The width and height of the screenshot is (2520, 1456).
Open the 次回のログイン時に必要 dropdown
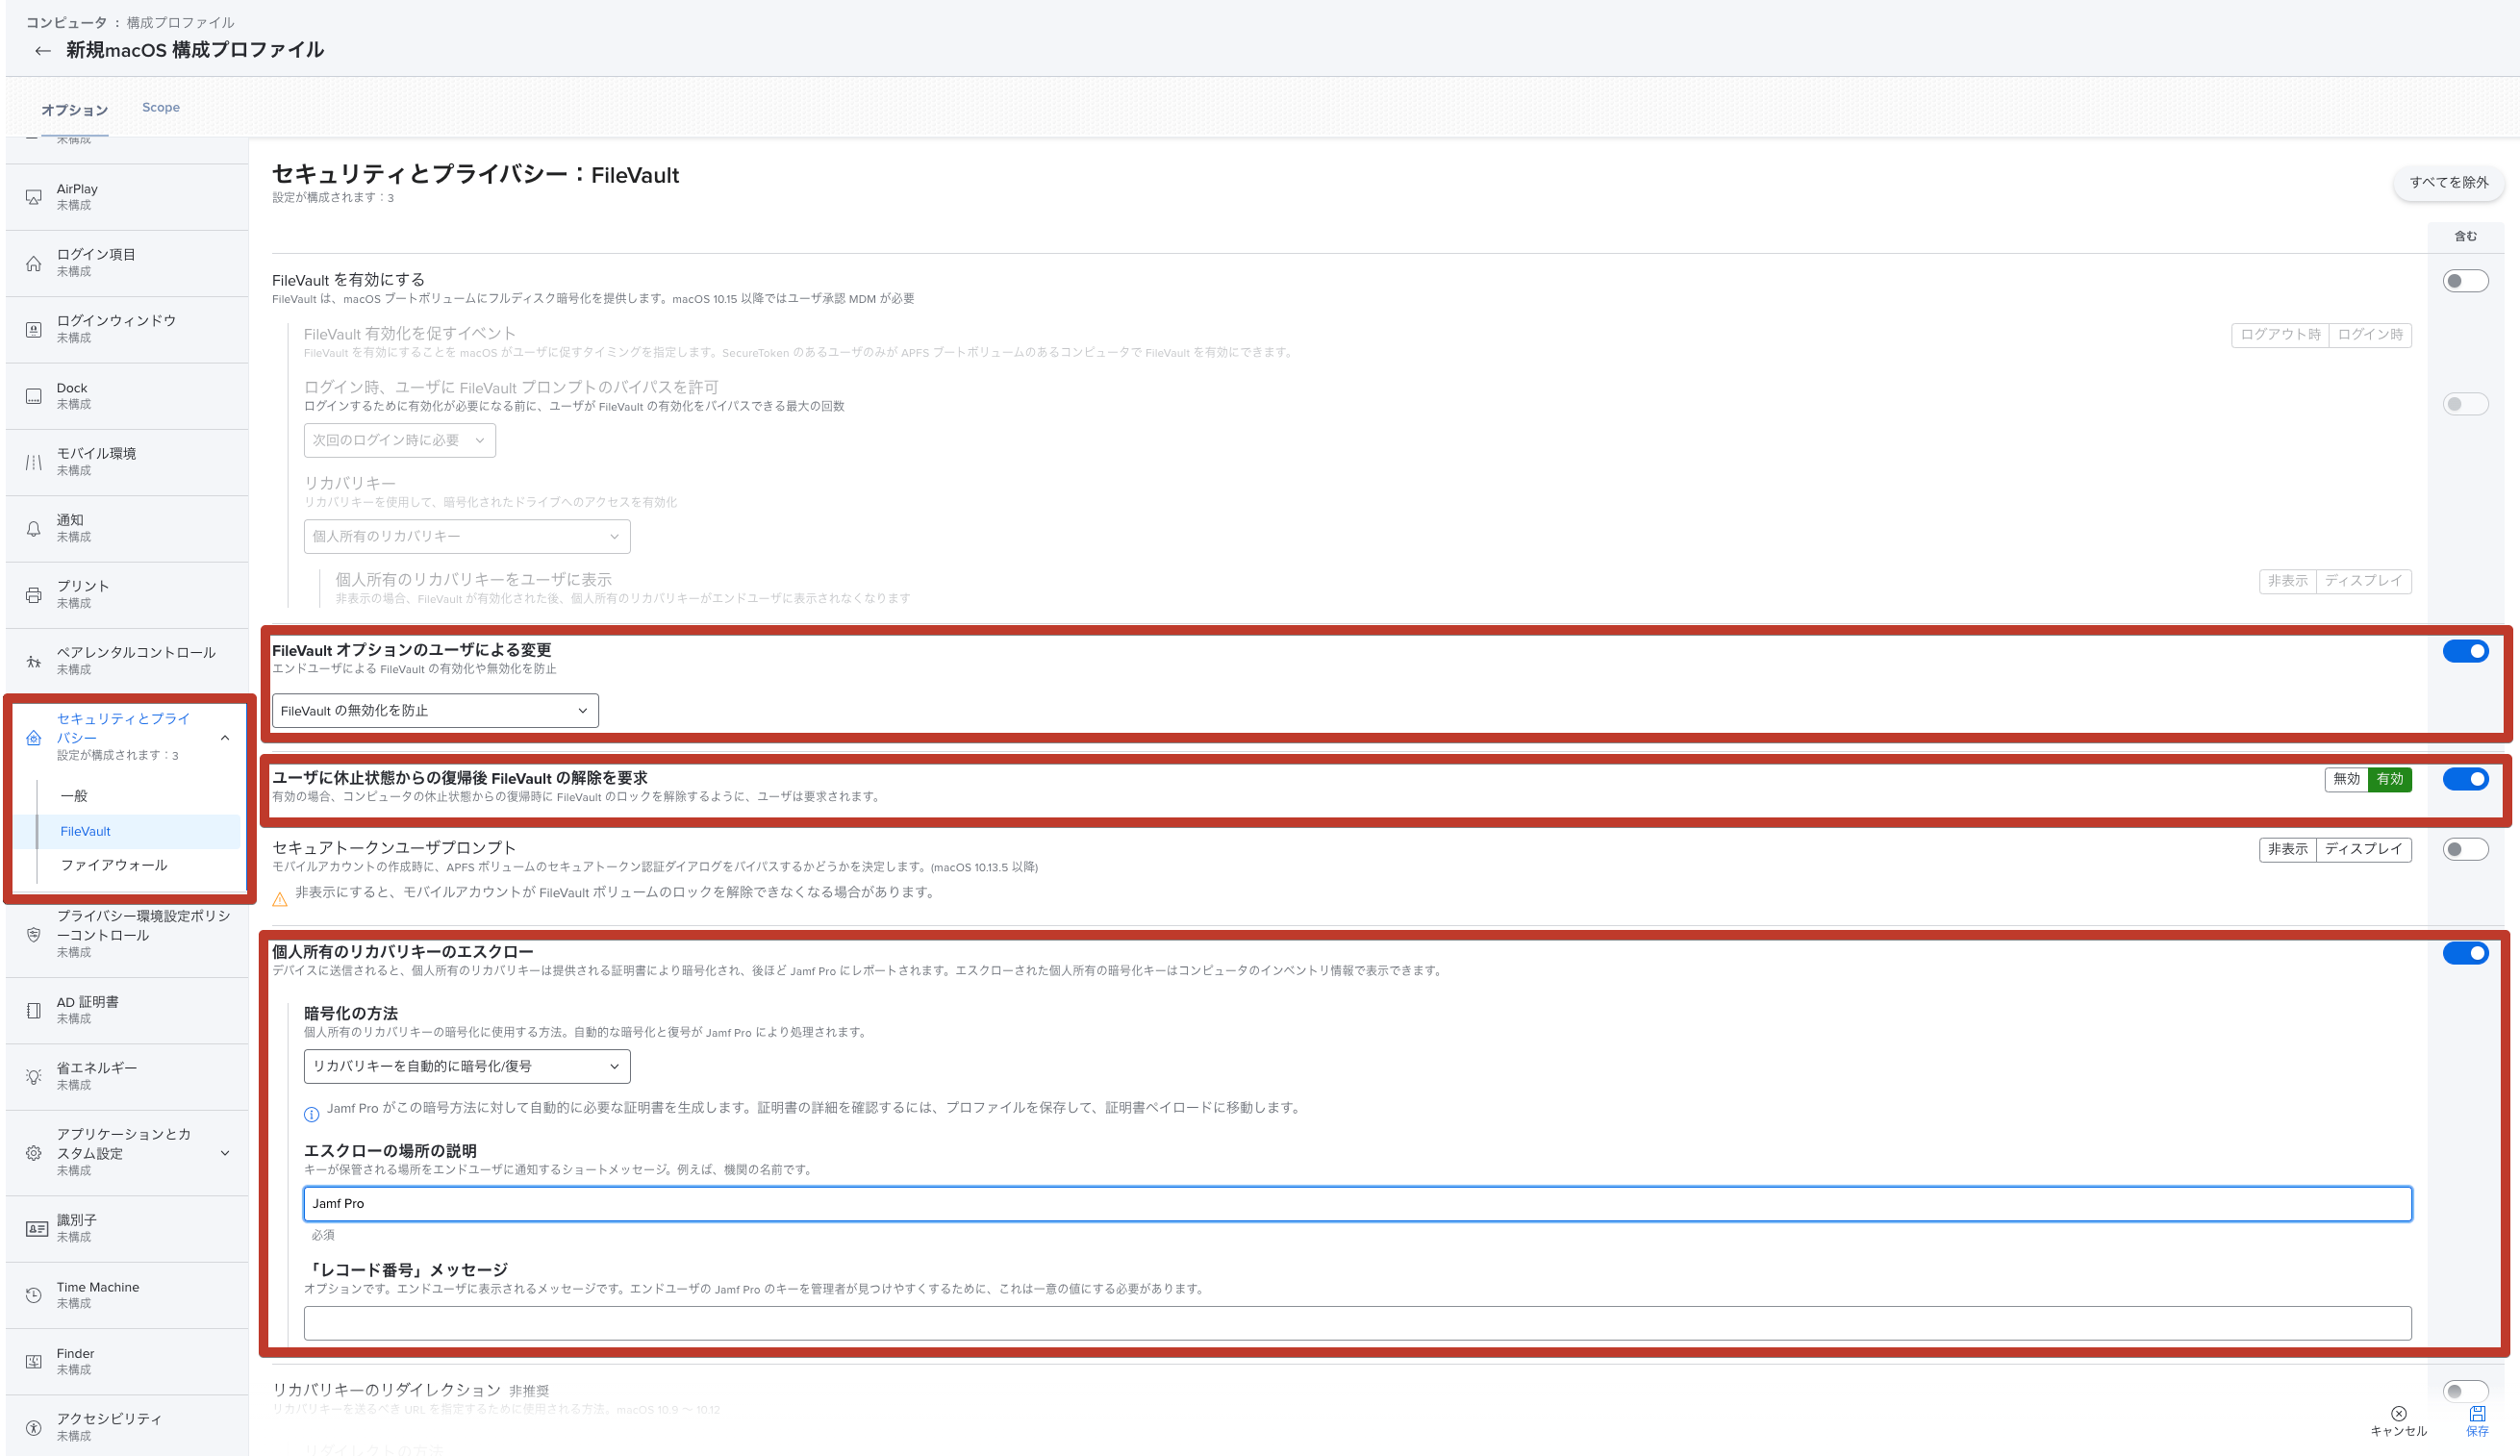[400, 440]
